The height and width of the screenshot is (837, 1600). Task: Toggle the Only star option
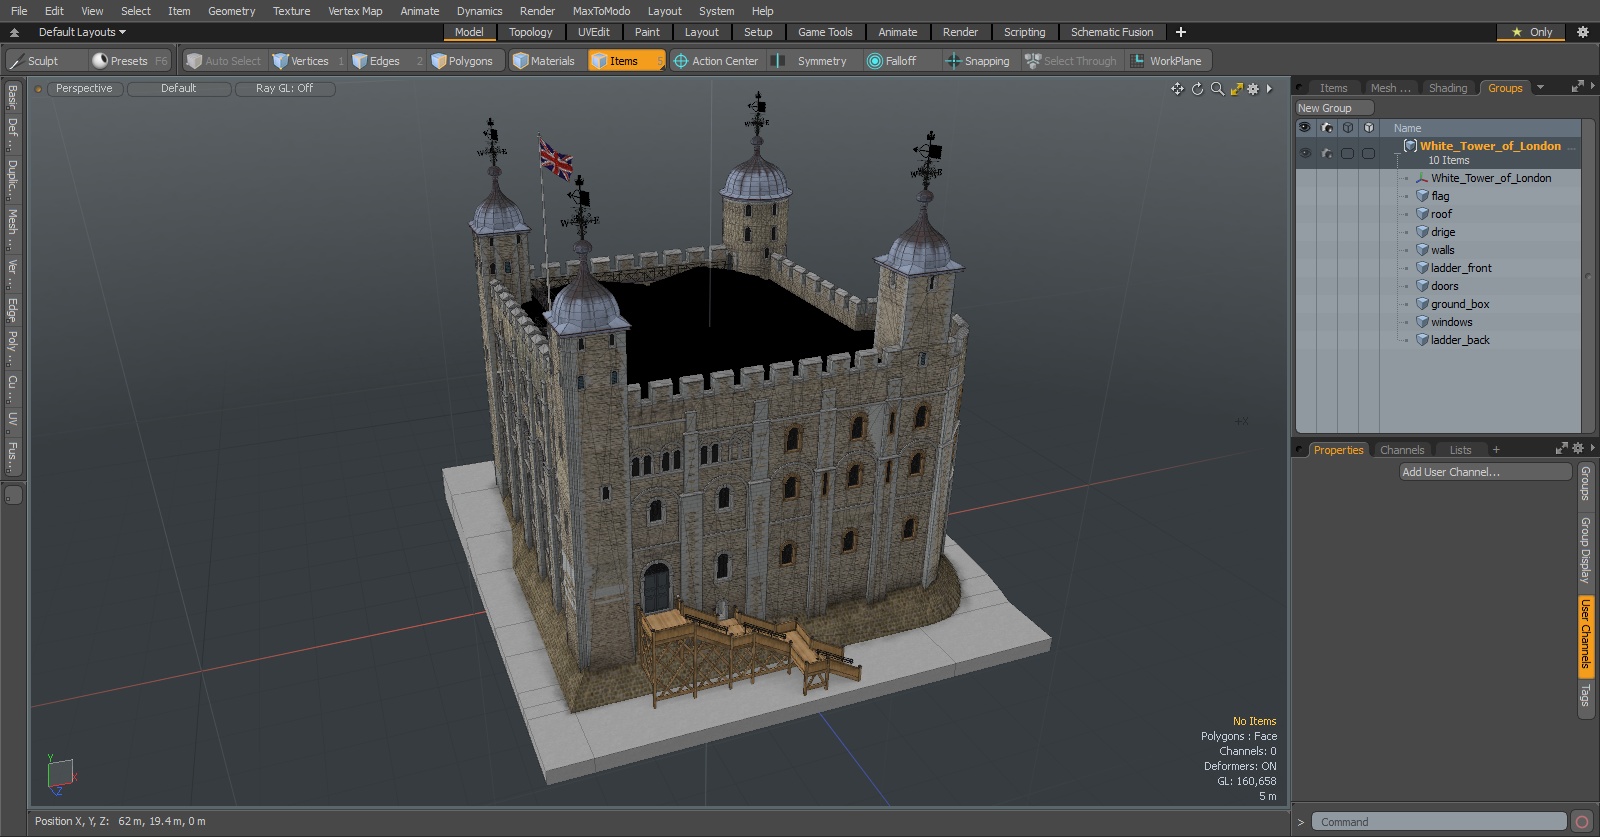(1532, 32)
